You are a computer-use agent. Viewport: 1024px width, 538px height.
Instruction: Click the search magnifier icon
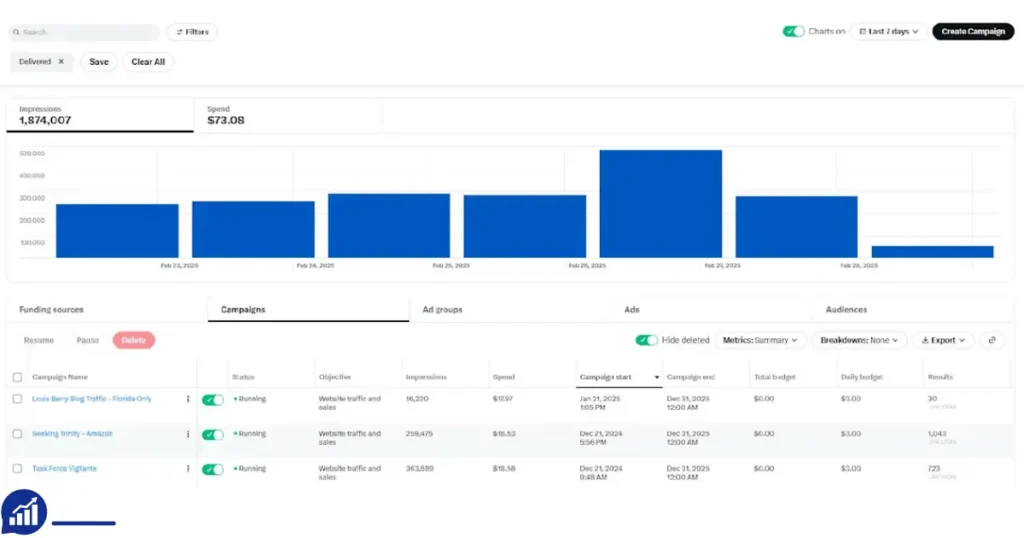(x=16, y=32)
